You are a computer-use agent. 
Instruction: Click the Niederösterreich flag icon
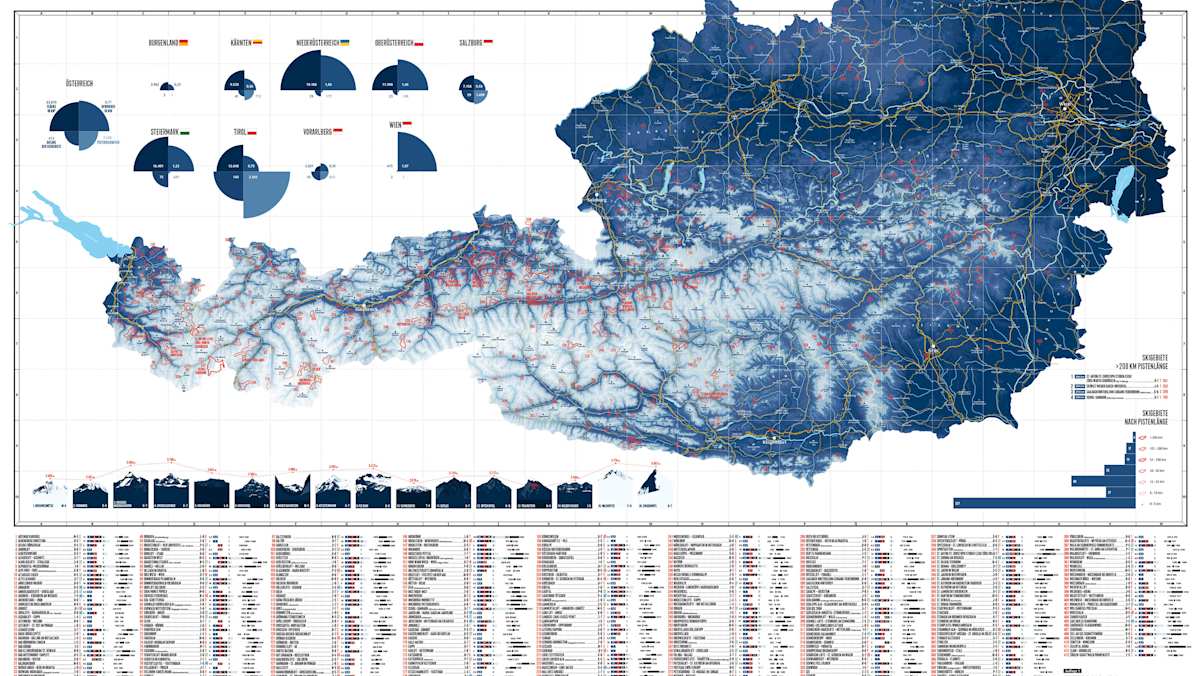click(x=345, y=42)
